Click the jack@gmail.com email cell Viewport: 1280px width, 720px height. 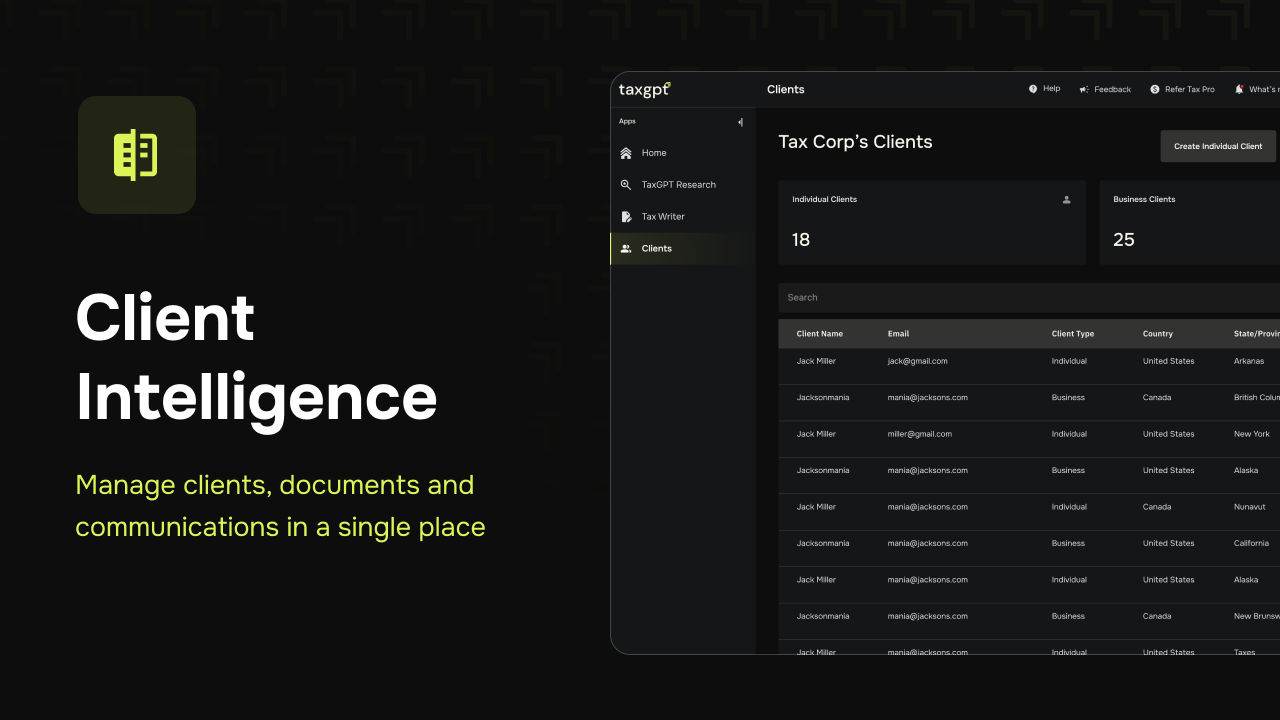click(917, 361)
